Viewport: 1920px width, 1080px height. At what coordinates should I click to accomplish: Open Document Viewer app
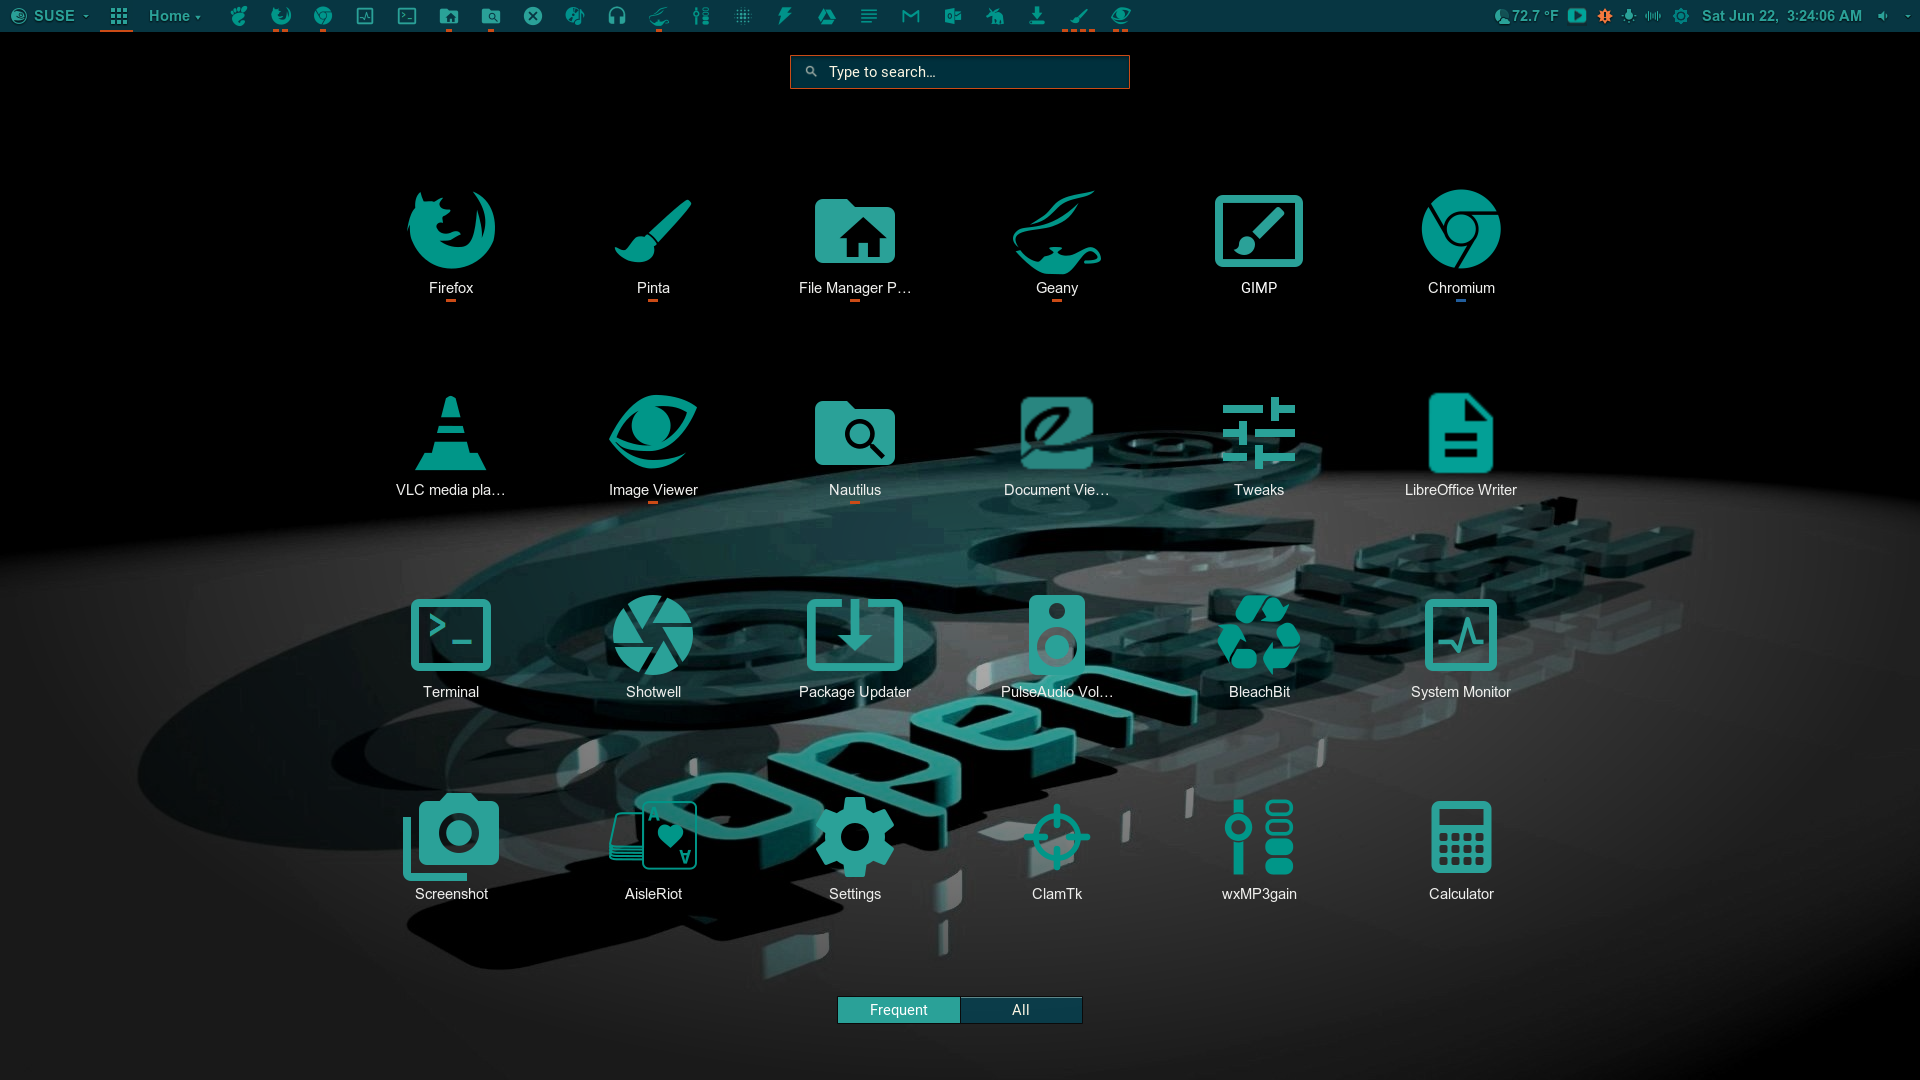[x=1057, y=445]
